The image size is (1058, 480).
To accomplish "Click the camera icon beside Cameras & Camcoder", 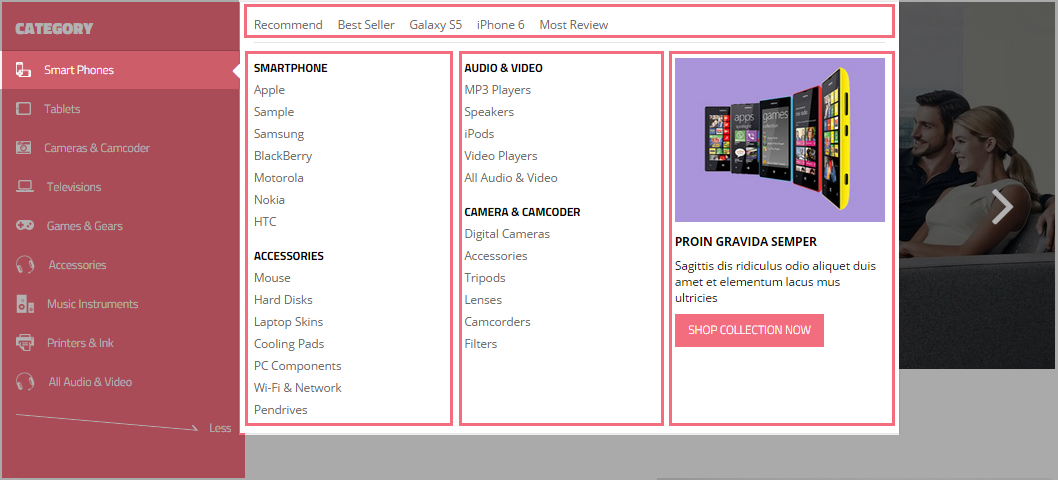I will (24, 148).
